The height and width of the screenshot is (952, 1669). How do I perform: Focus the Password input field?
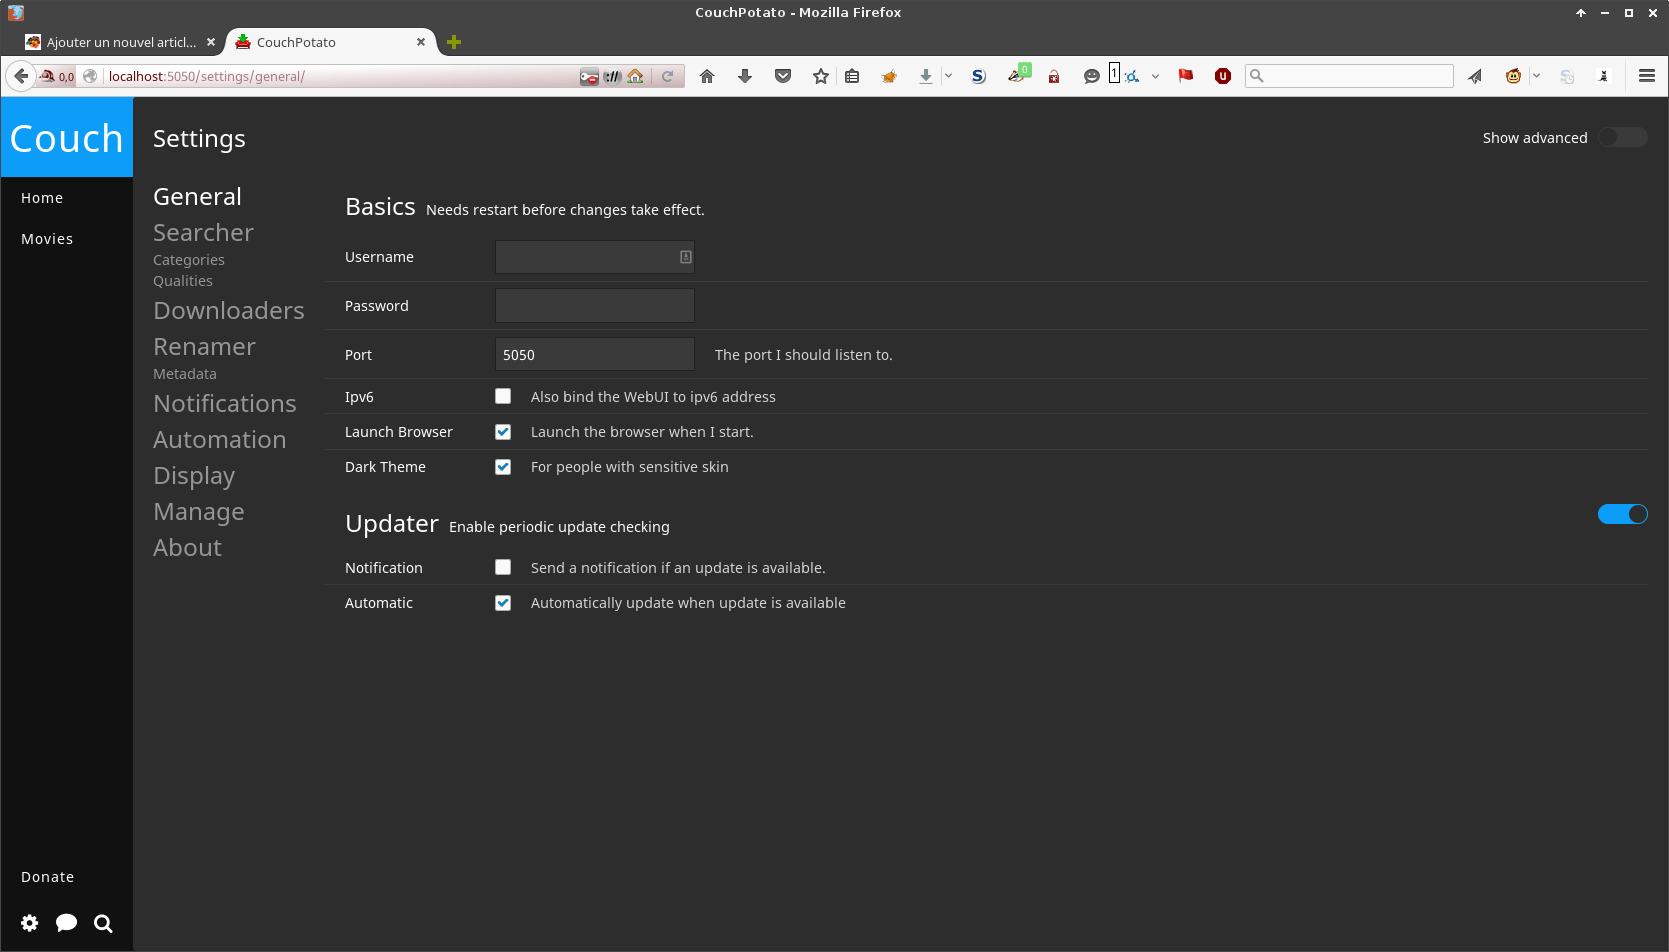(x=594, y=306)
